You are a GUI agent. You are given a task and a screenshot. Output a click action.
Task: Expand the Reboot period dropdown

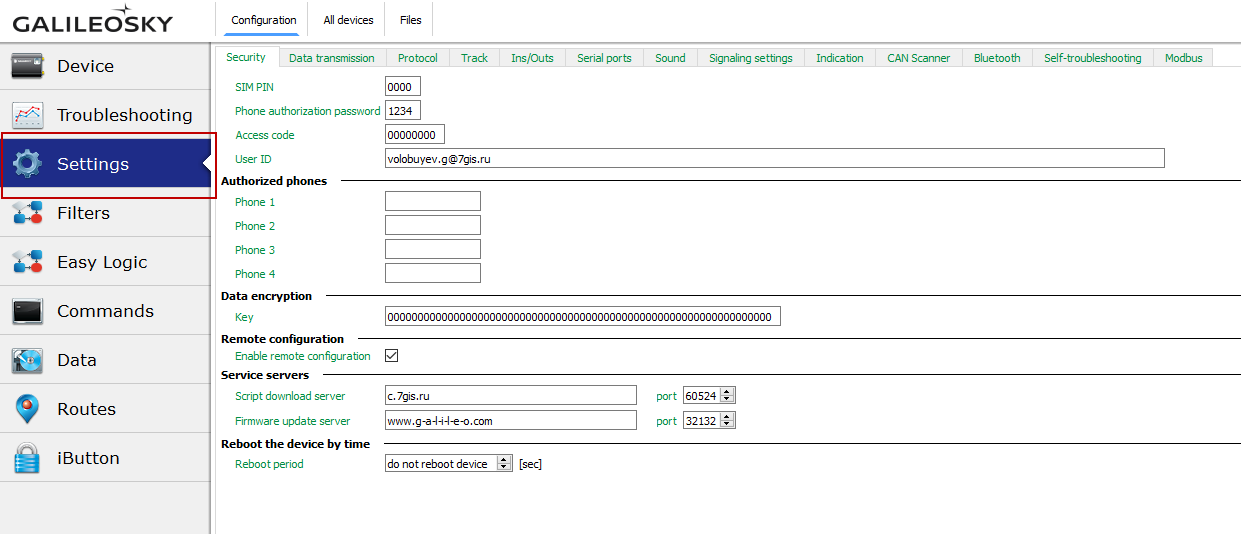pos(505,464)
